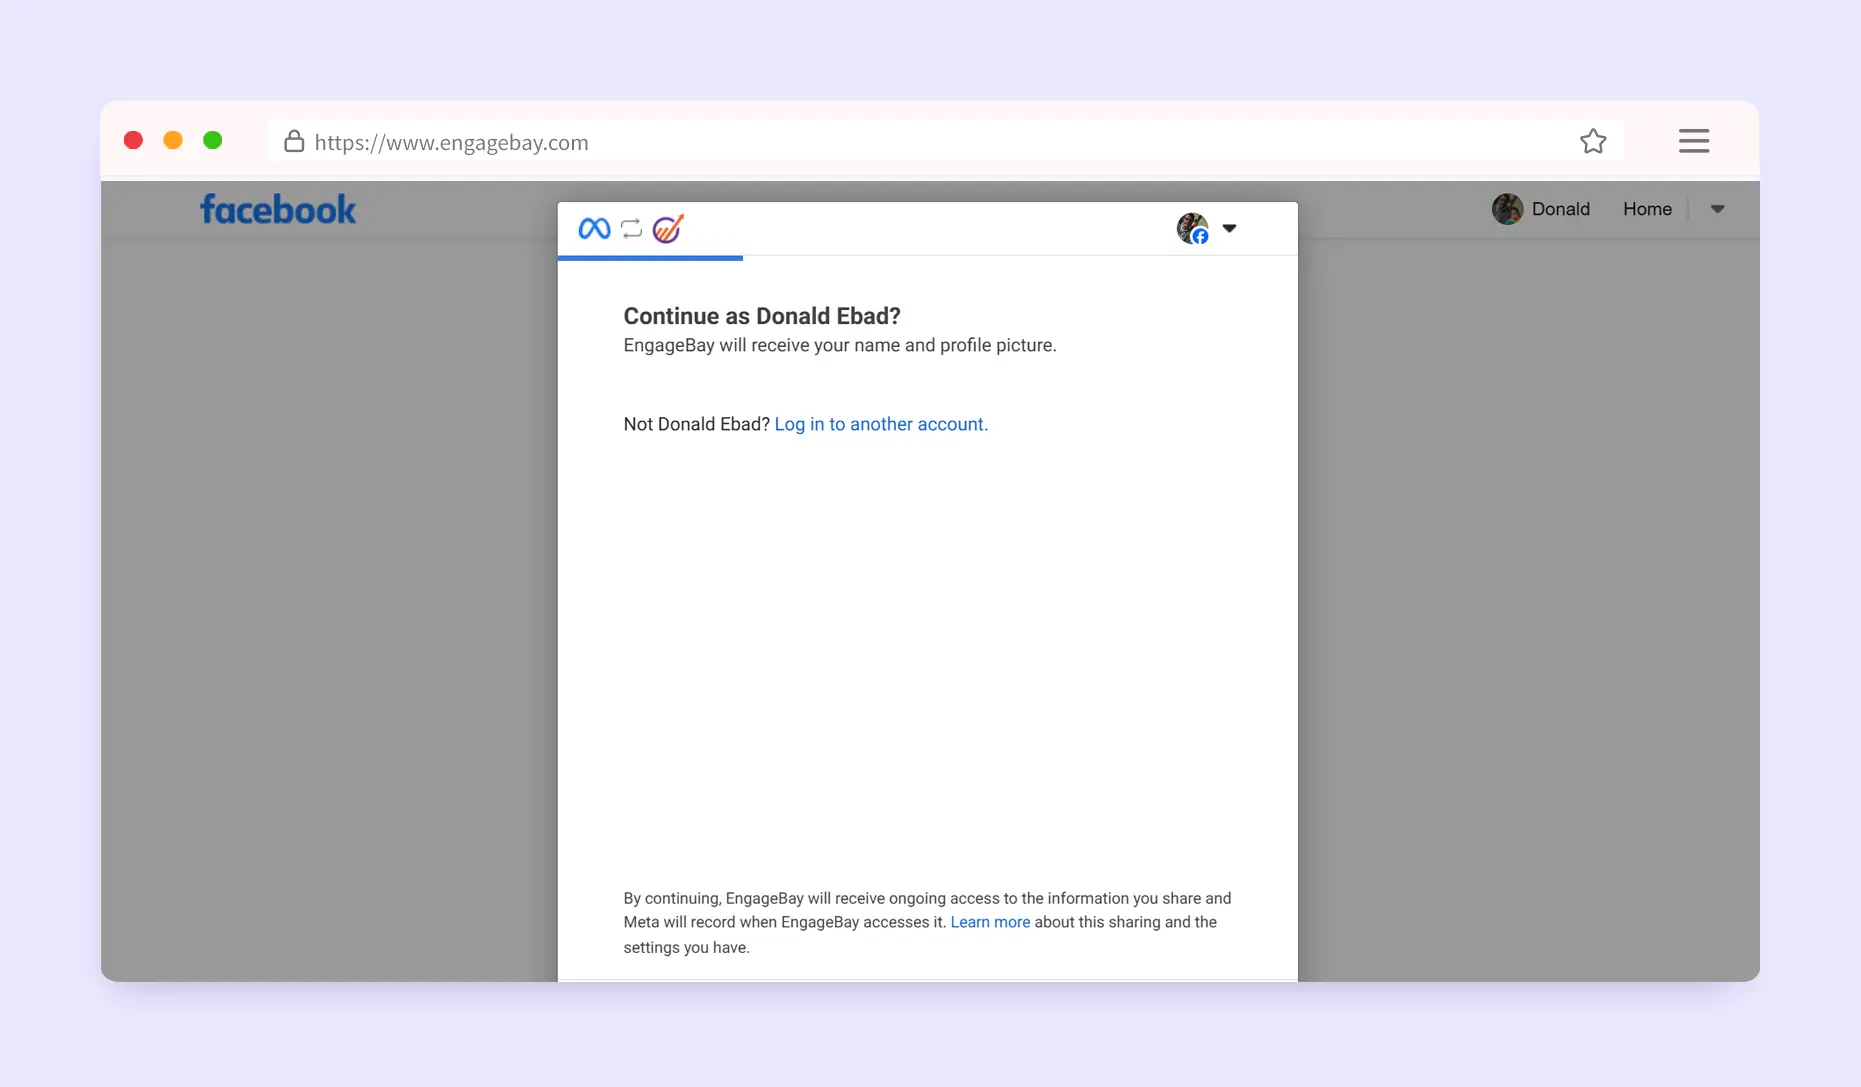Open the browser hamburger menu
The height and width of the screenshot is (1087, 1861).
click(x=1693, y=141)
